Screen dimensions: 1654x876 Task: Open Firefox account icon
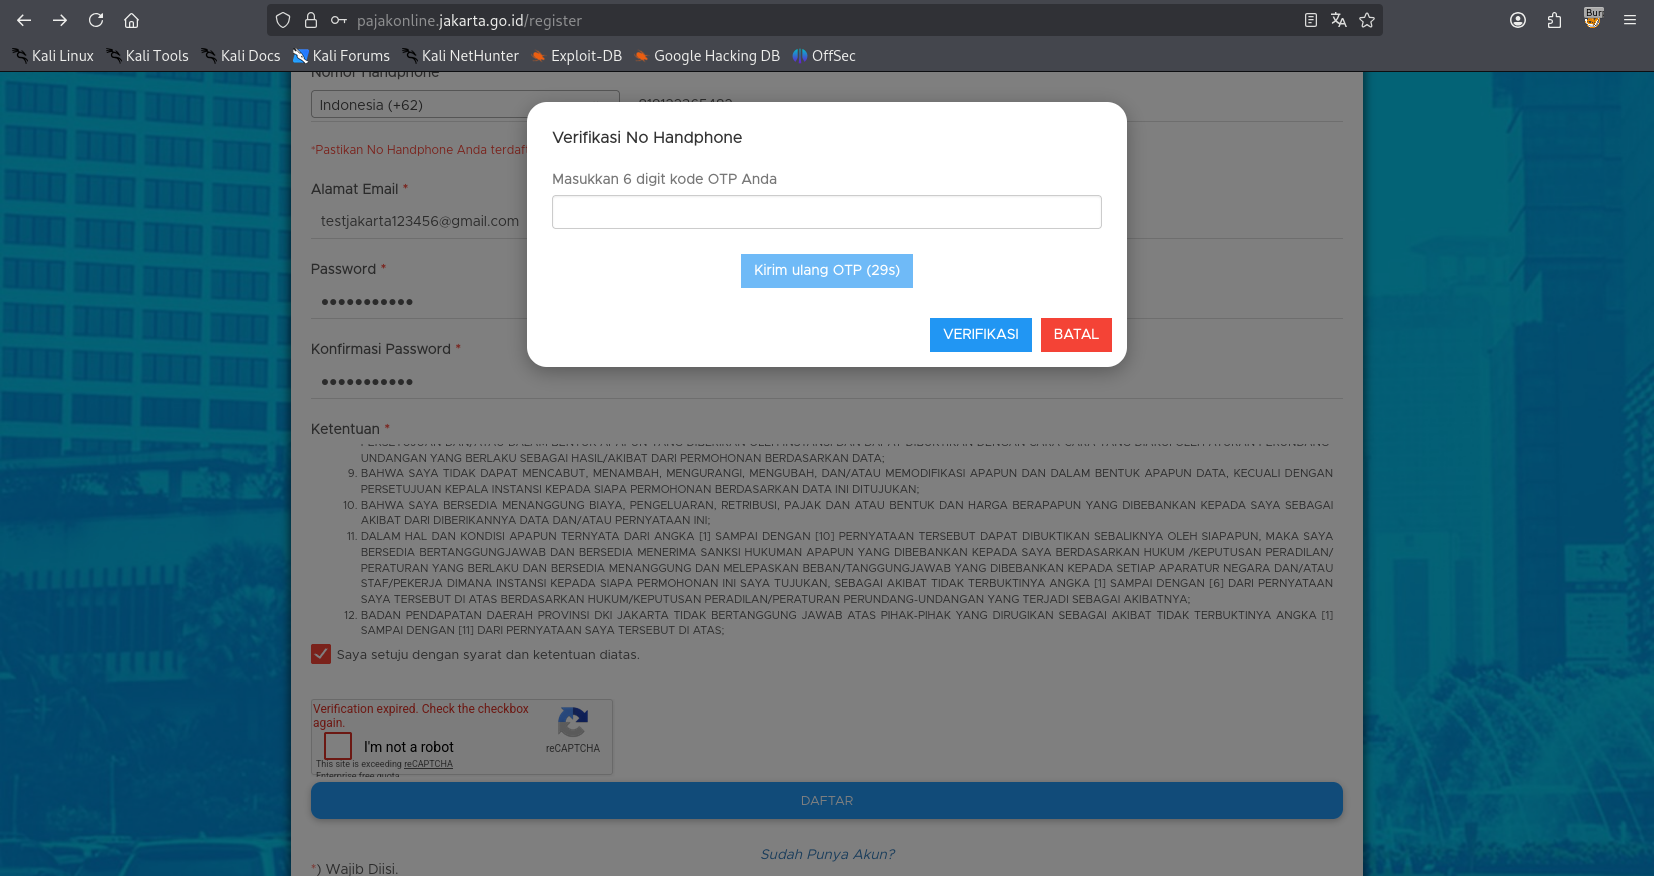click(x=1518, y=20)
